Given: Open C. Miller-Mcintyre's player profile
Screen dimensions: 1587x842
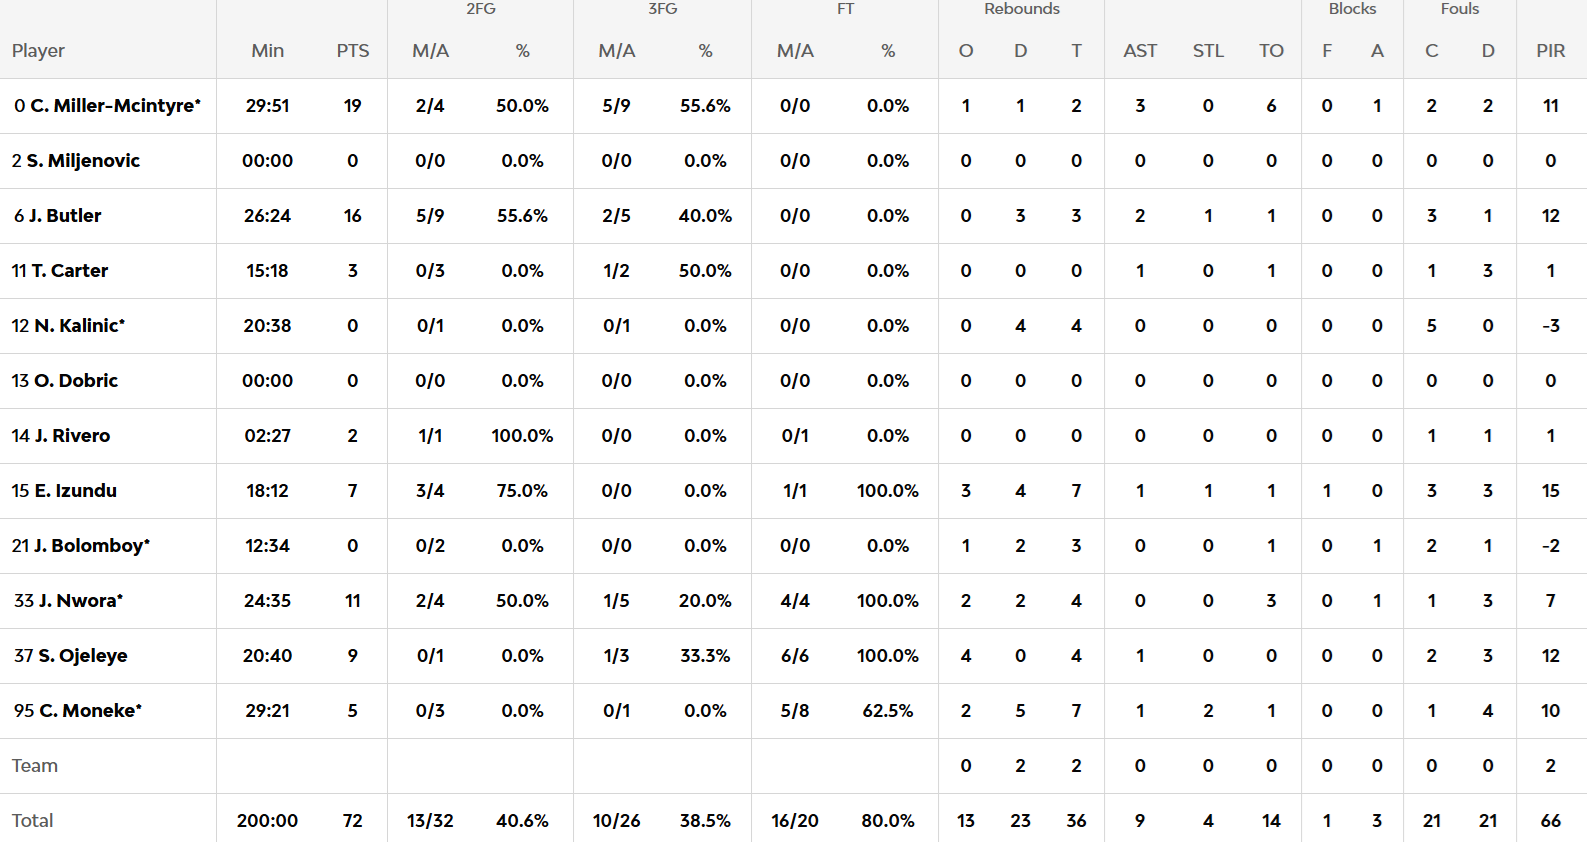Looking at the screenshot, I should pos(115,106).
